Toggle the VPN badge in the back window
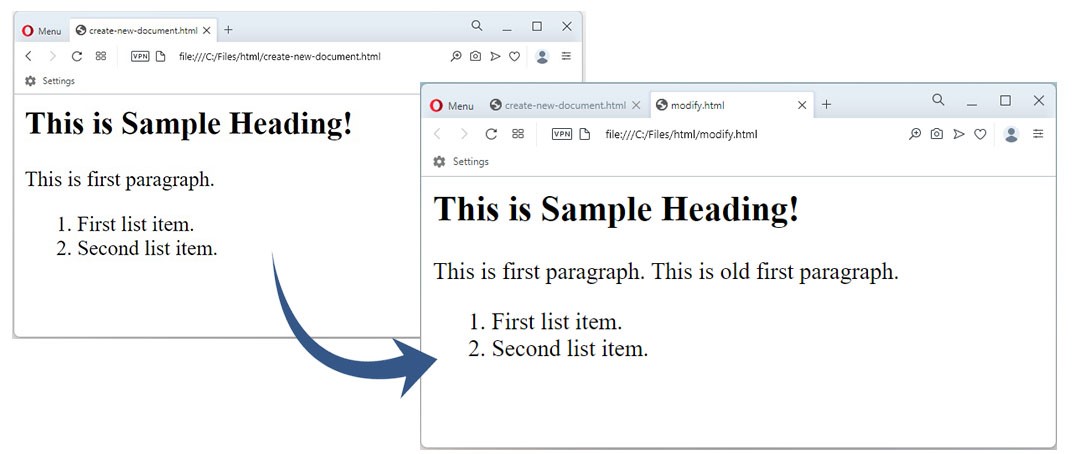 point(140,57)
